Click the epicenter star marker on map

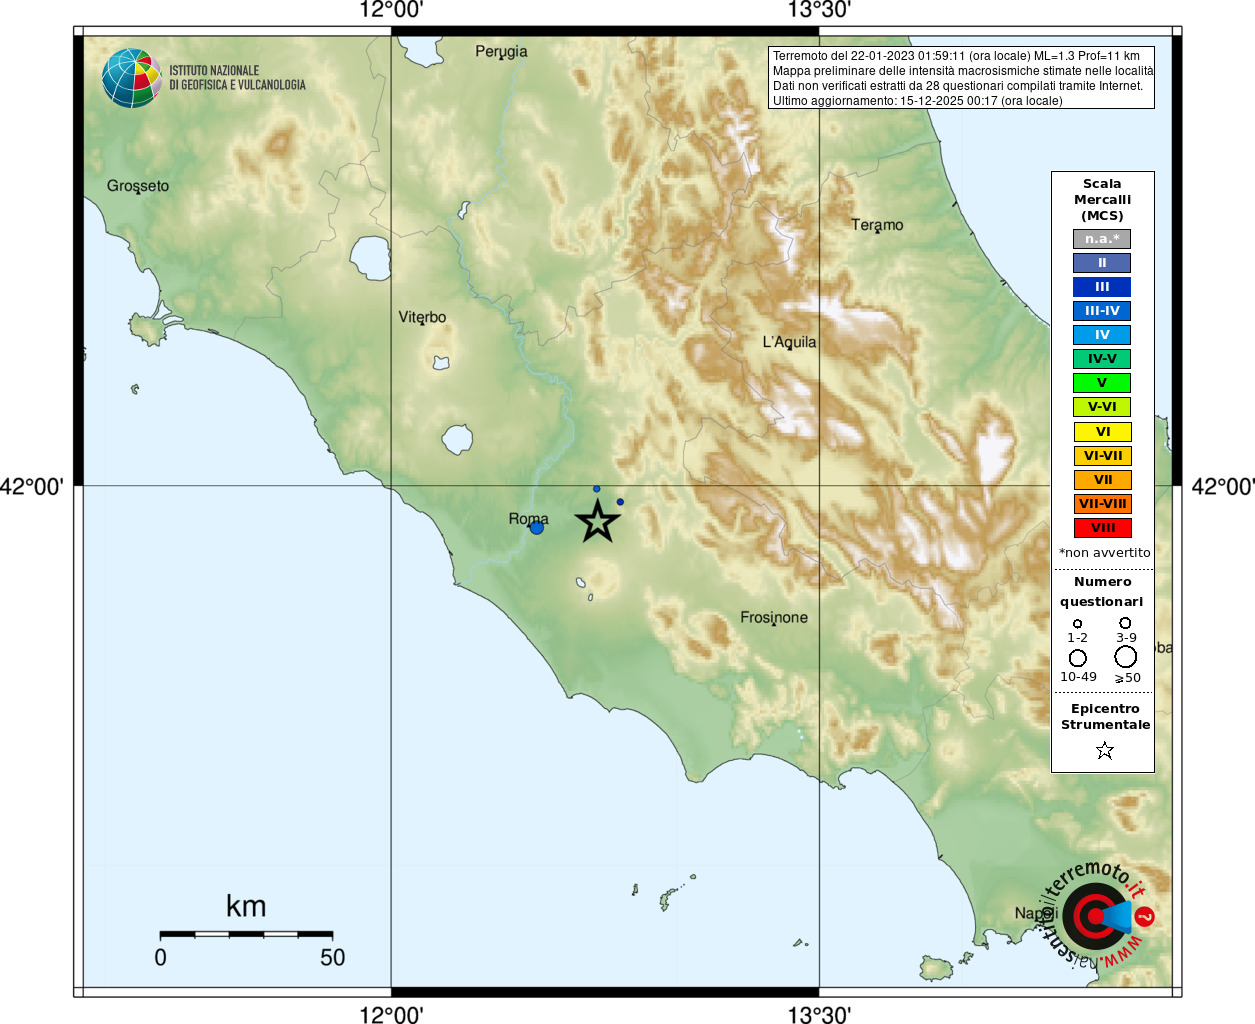[598, 521]
